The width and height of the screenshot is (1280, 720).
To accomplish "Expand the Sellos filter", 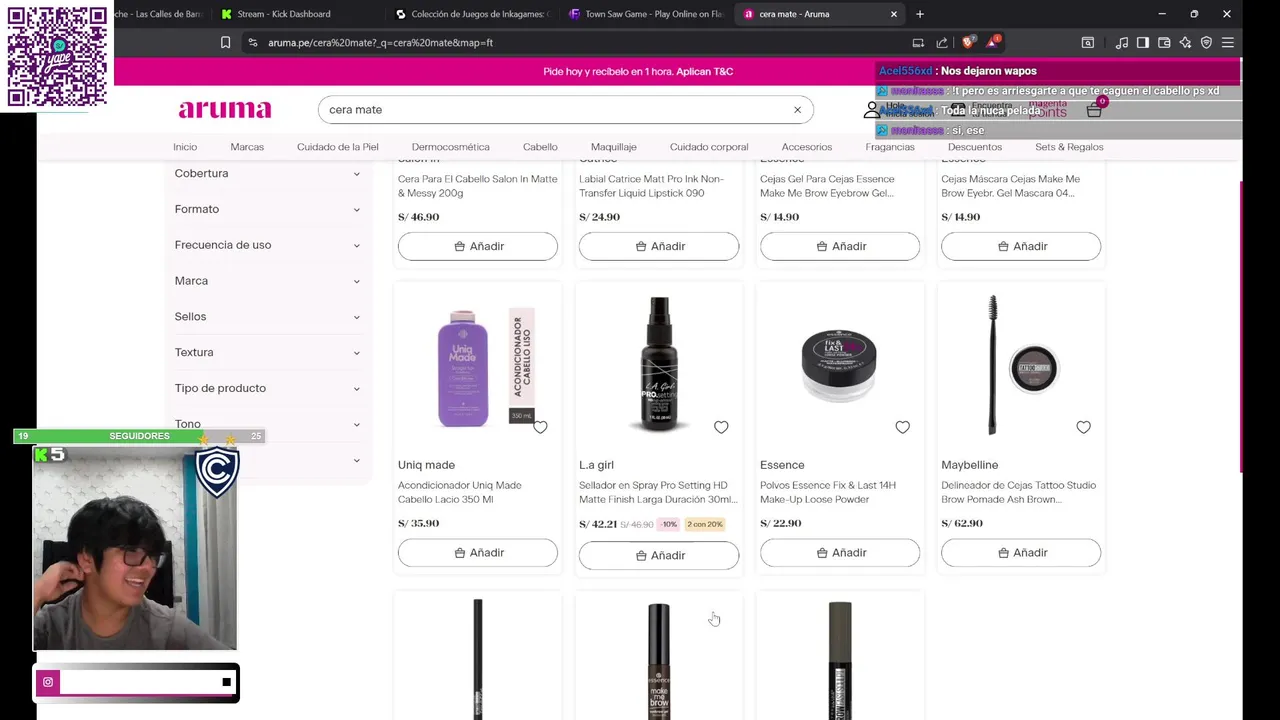I will coord(267,317).
